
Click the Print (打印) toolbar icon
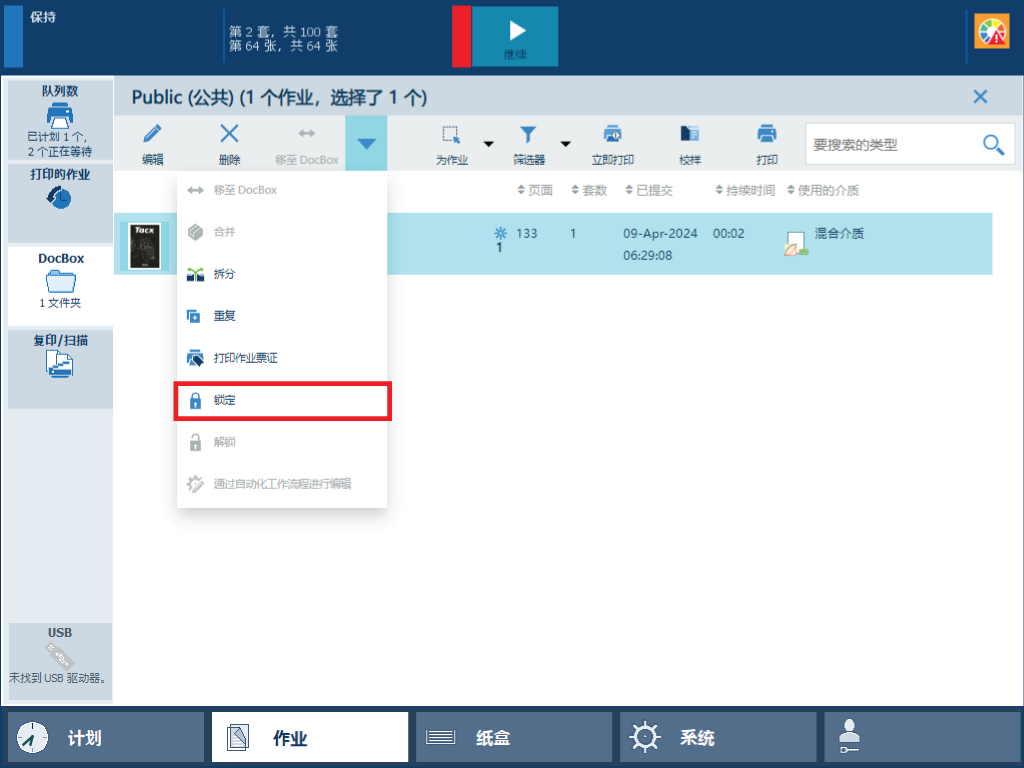pos(767,134)
